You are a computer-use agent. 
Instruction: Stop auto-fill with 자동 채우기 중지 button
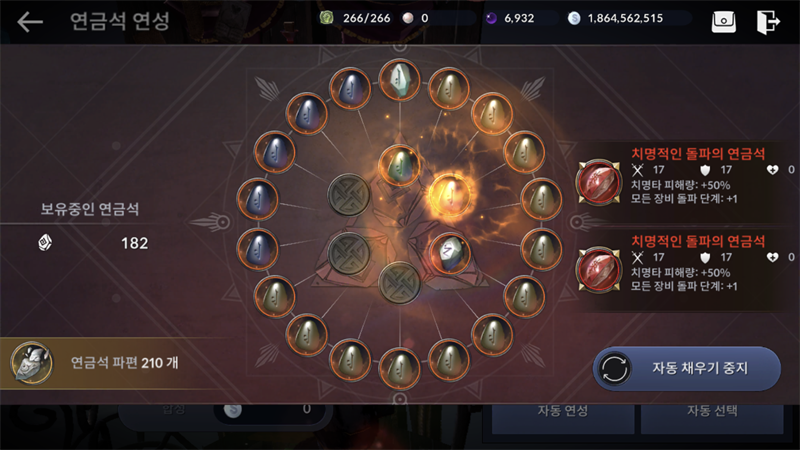click(687, 368)
